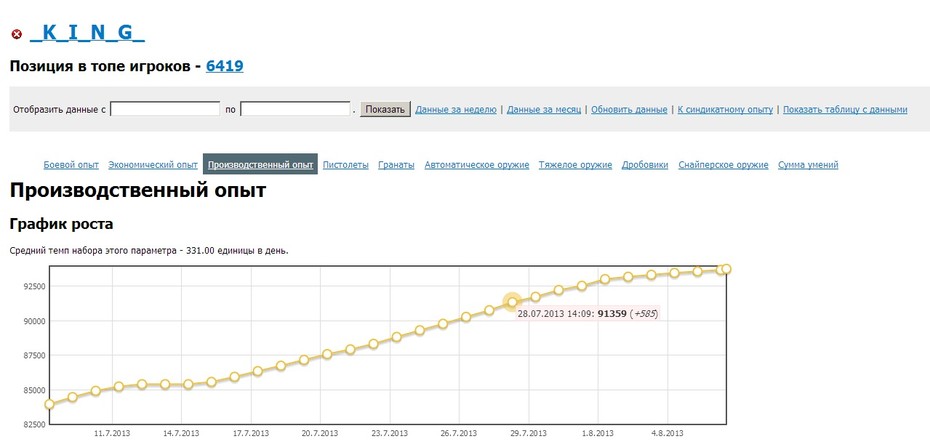Image resolution: width=930 pixels, height=447 pixels.
Task: Focus the start date field after 'Отобразить данные с'
Action: click(165, 109)
